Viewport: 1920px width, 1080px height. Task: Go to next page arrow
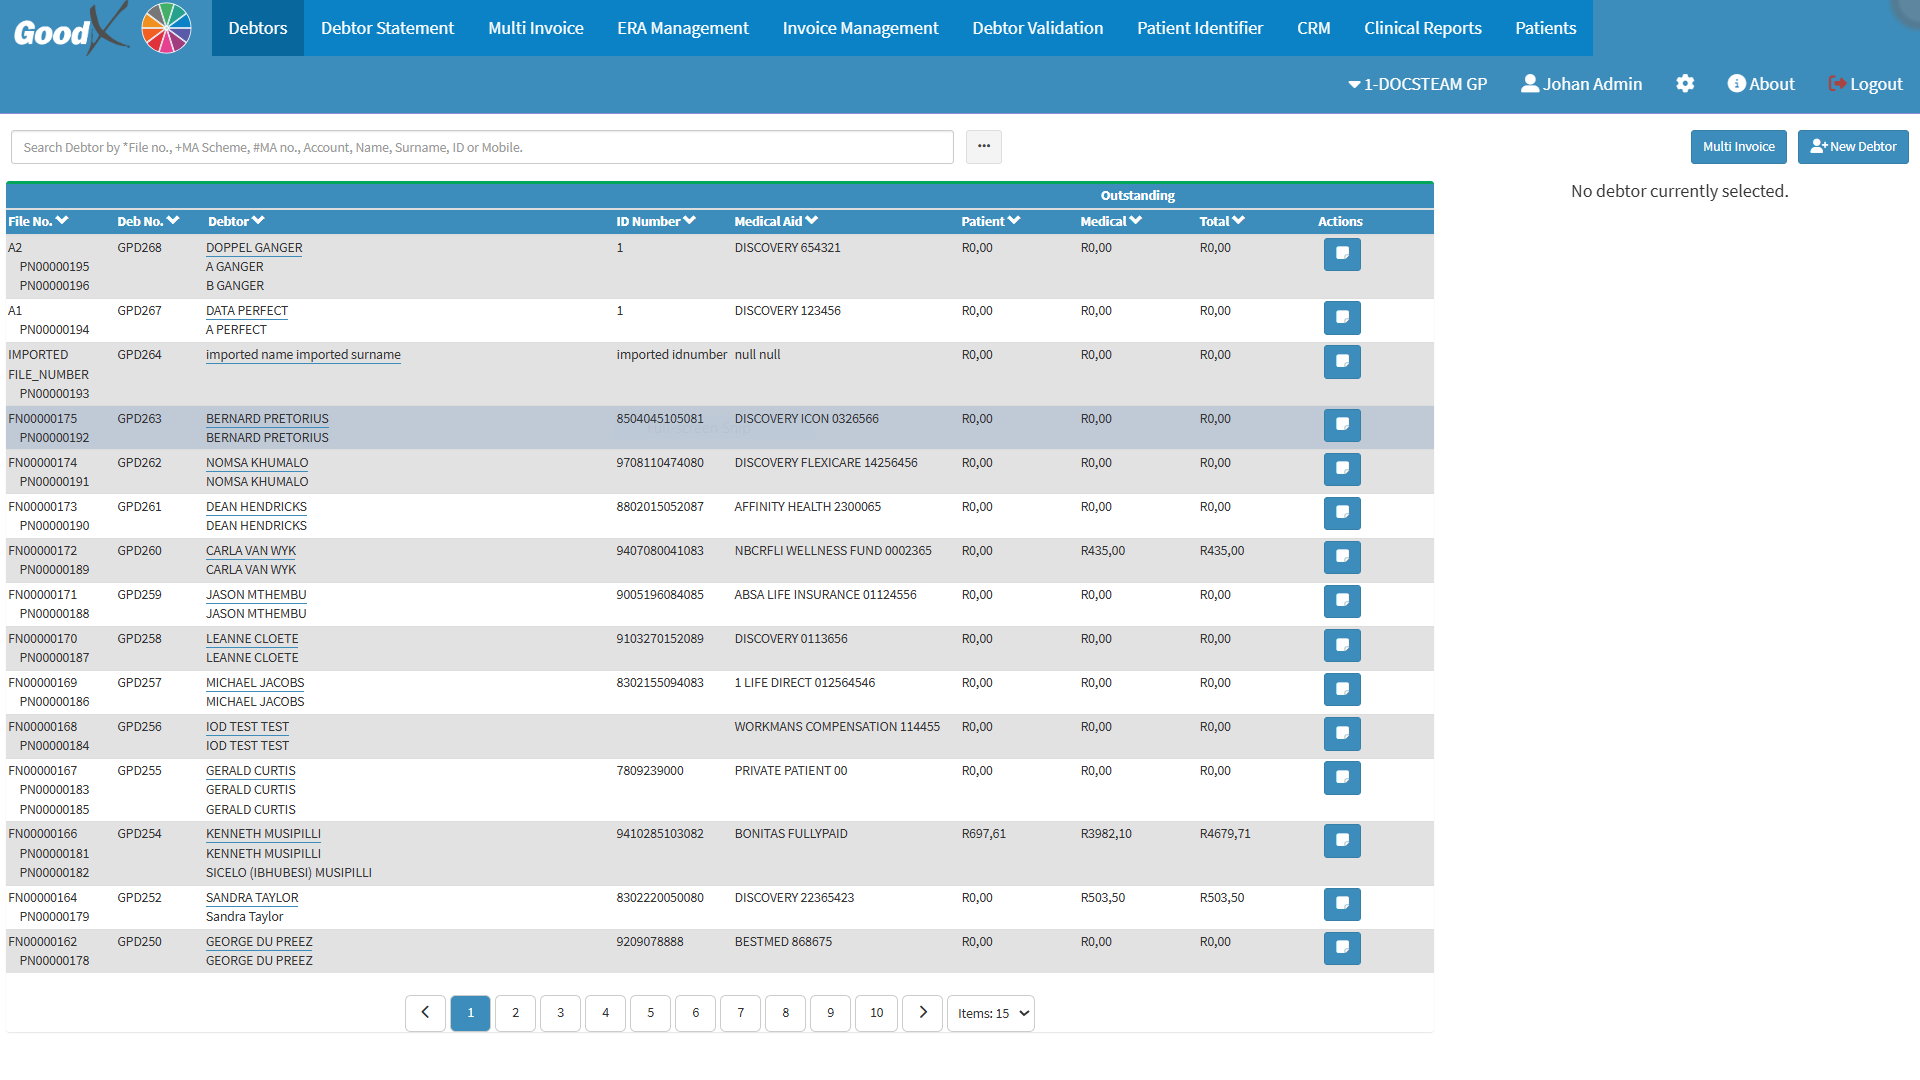[922, 1013]
